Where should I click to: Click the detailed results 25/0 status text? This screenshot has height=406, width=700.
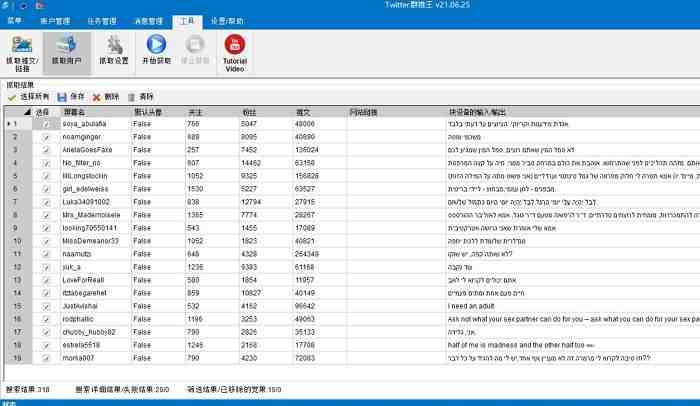pos(122,389)
